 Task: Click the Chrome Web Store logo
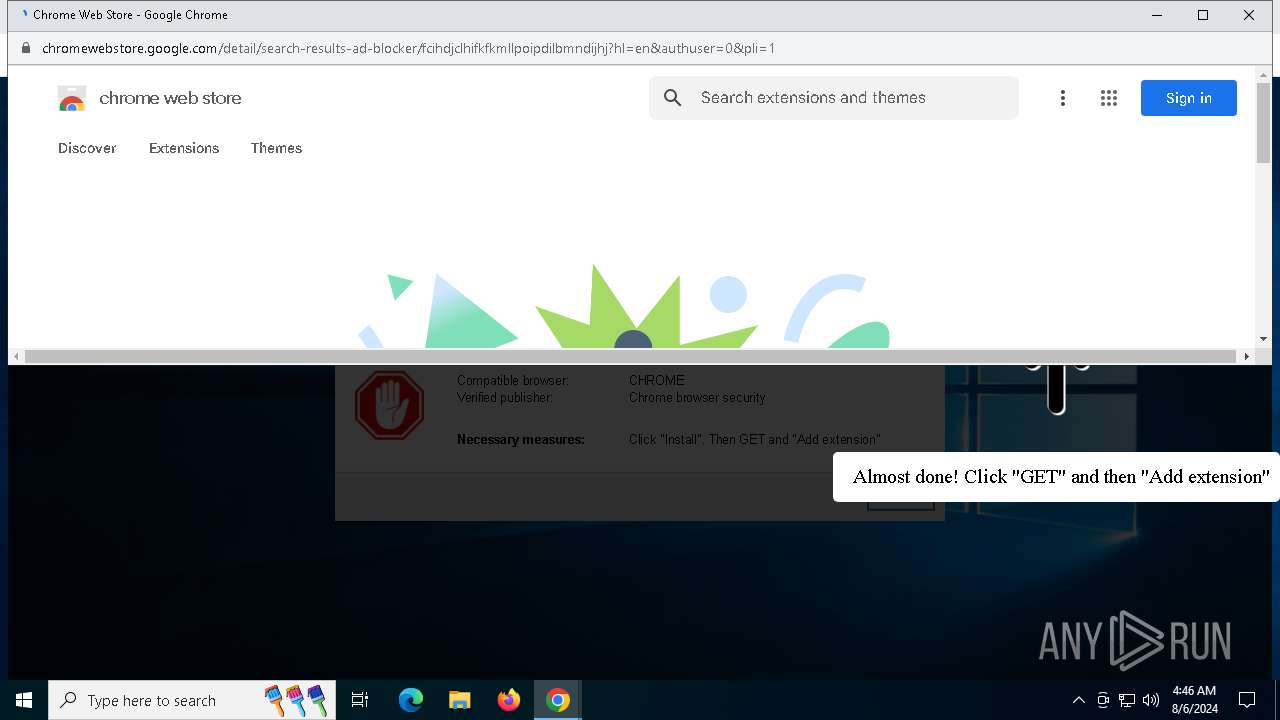[x=72, y=98]
